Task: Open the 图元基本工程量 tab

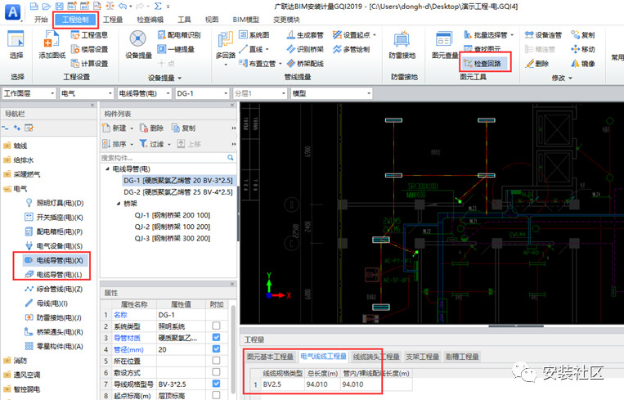Action: point(270,357)
